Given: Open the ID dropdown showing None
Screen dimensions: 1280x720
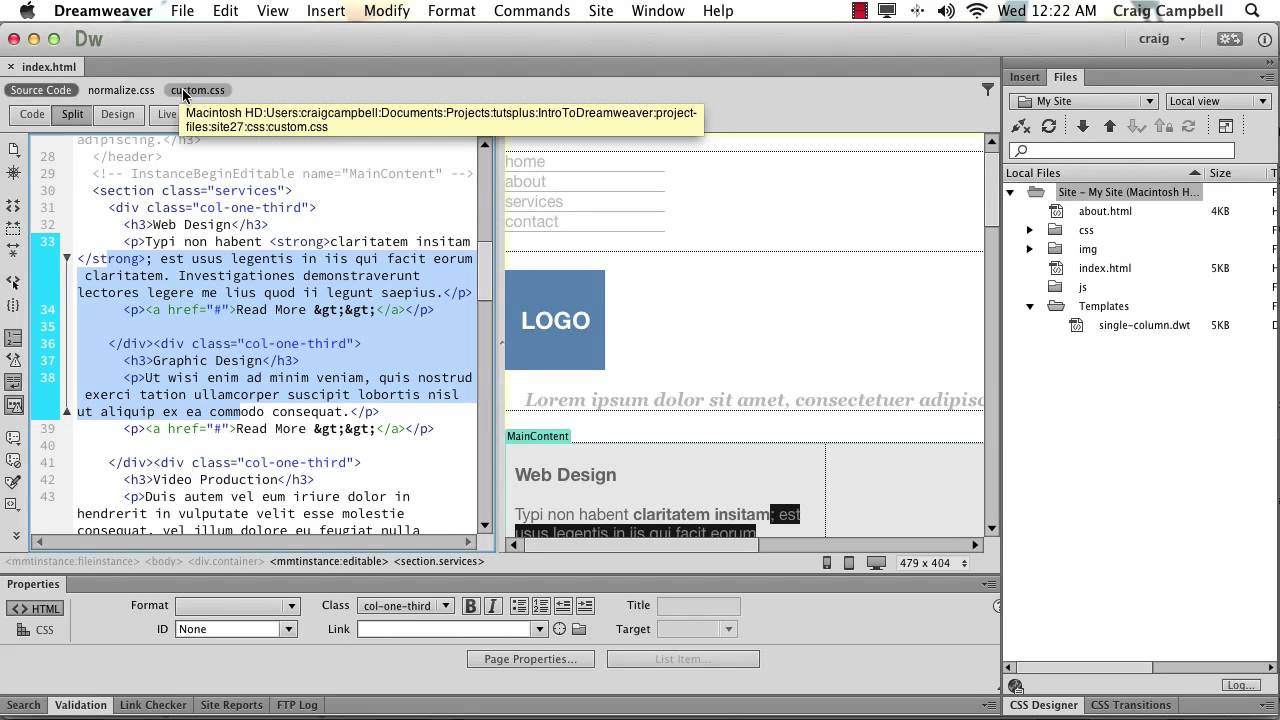Looking at the screenshot, I should pos(236,629).
